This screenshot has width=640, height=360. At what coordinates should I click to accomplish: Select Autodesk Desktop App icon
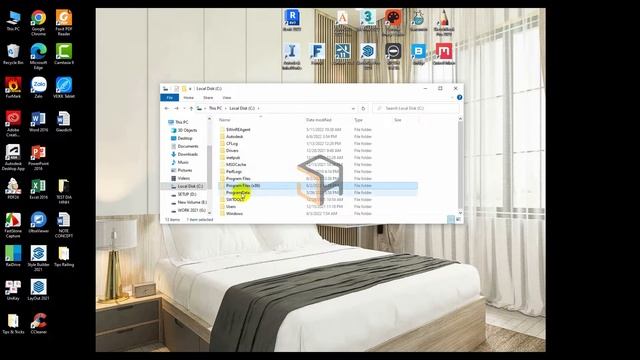13,157
